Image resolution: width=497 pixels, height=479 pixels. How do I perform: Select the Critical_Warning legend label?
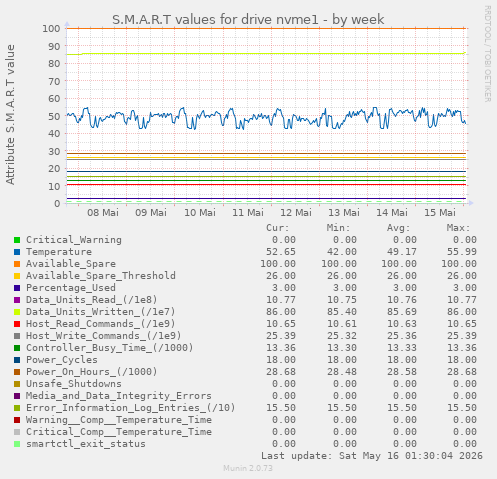[x=74, y=240]
